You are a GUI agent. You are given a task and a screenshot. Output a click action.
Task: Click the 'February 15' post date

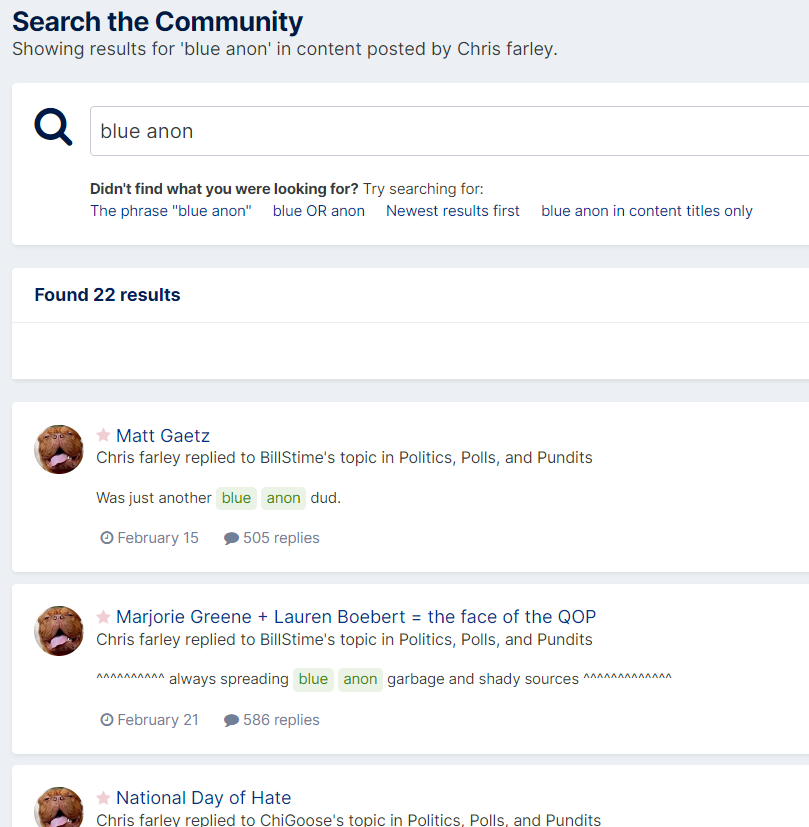coord(158,537)
